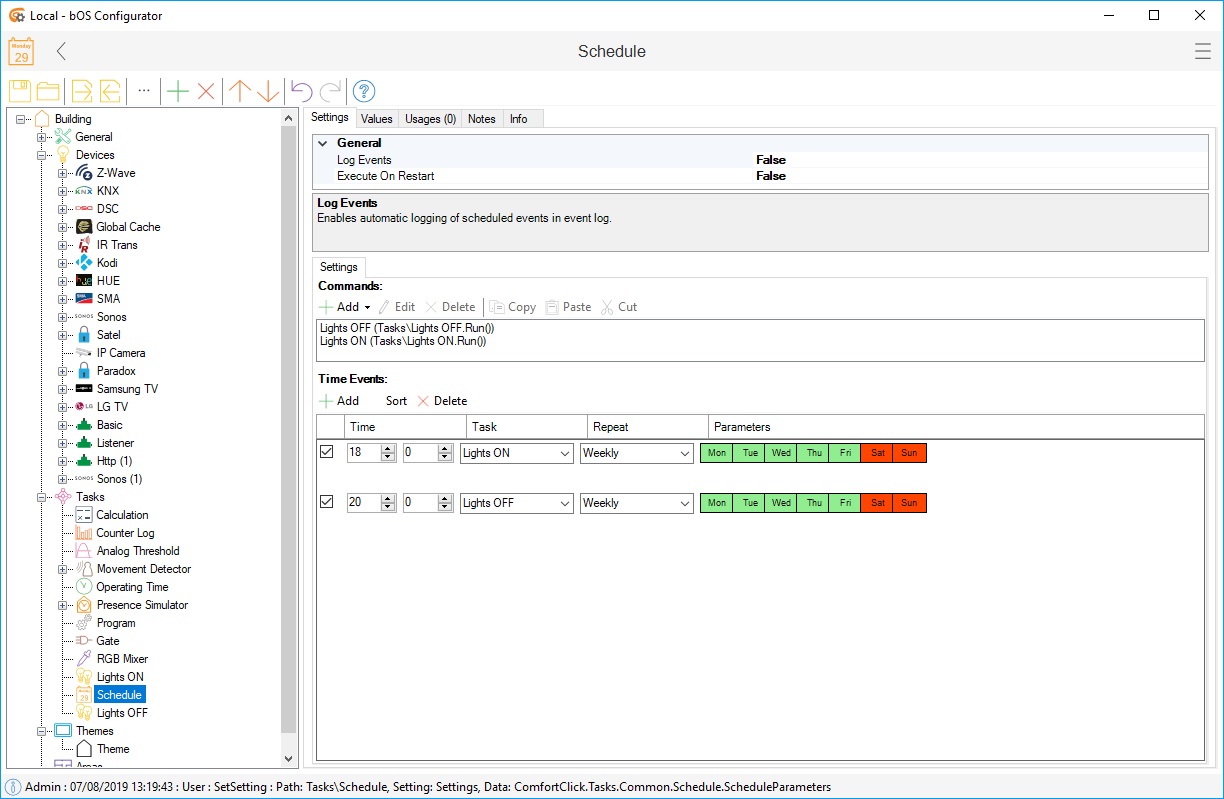Click the redo toolbar icon

(x=330, y=91)
